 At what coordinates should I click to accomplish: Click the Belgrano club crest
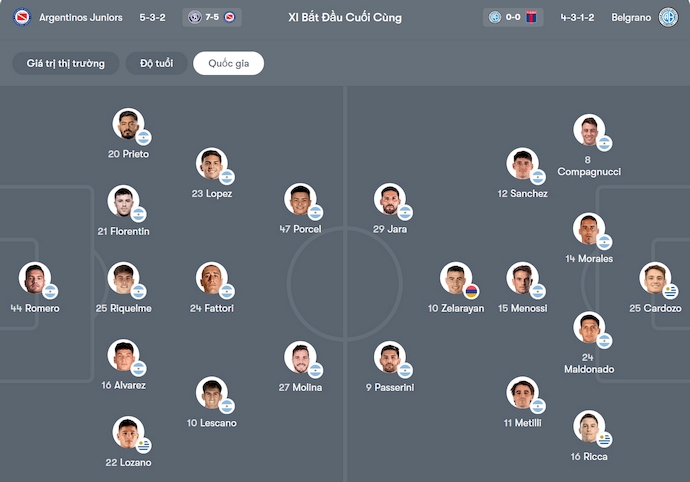668,17
